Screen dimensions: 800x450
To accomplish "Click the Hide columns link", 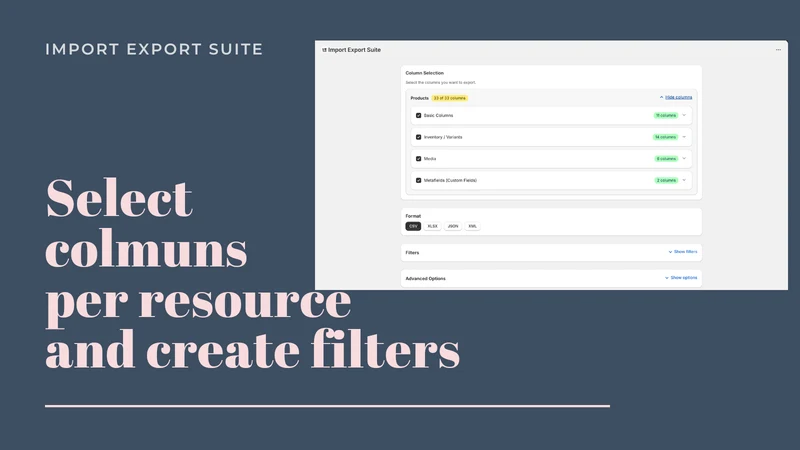I will 679,97.
